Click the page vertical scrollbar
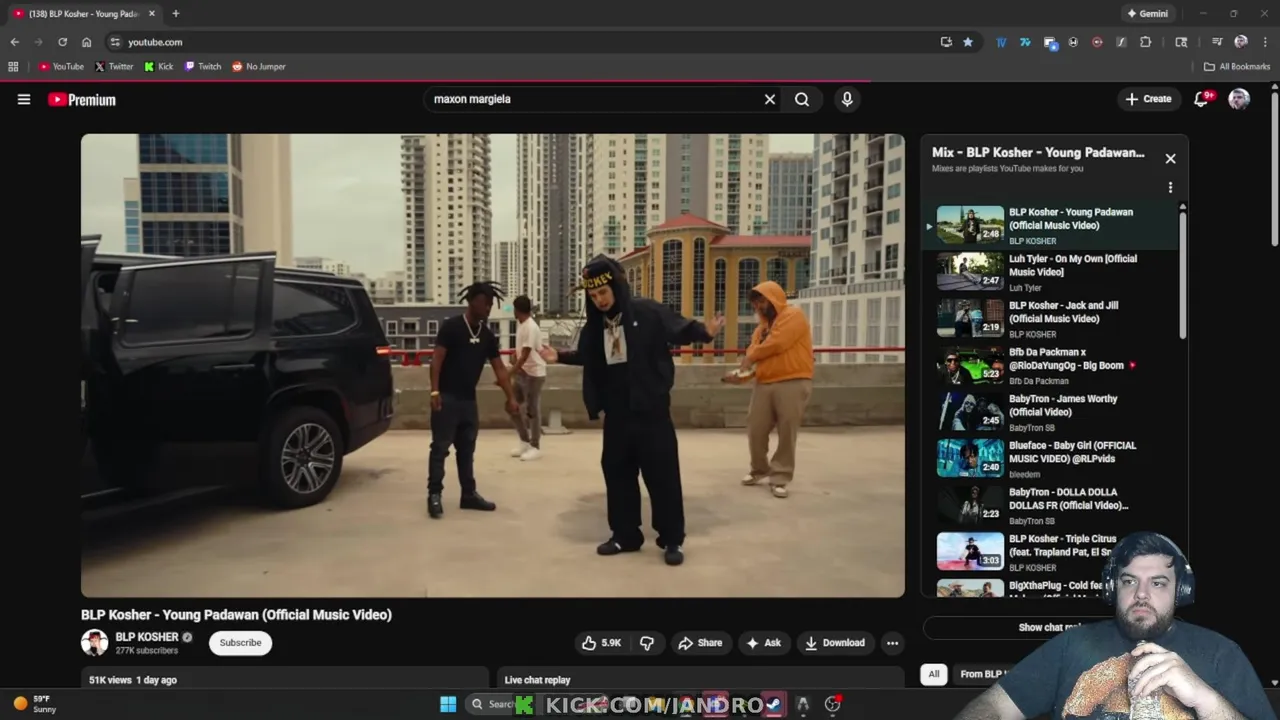The image size is (1280, 720). coord(1274,170)
